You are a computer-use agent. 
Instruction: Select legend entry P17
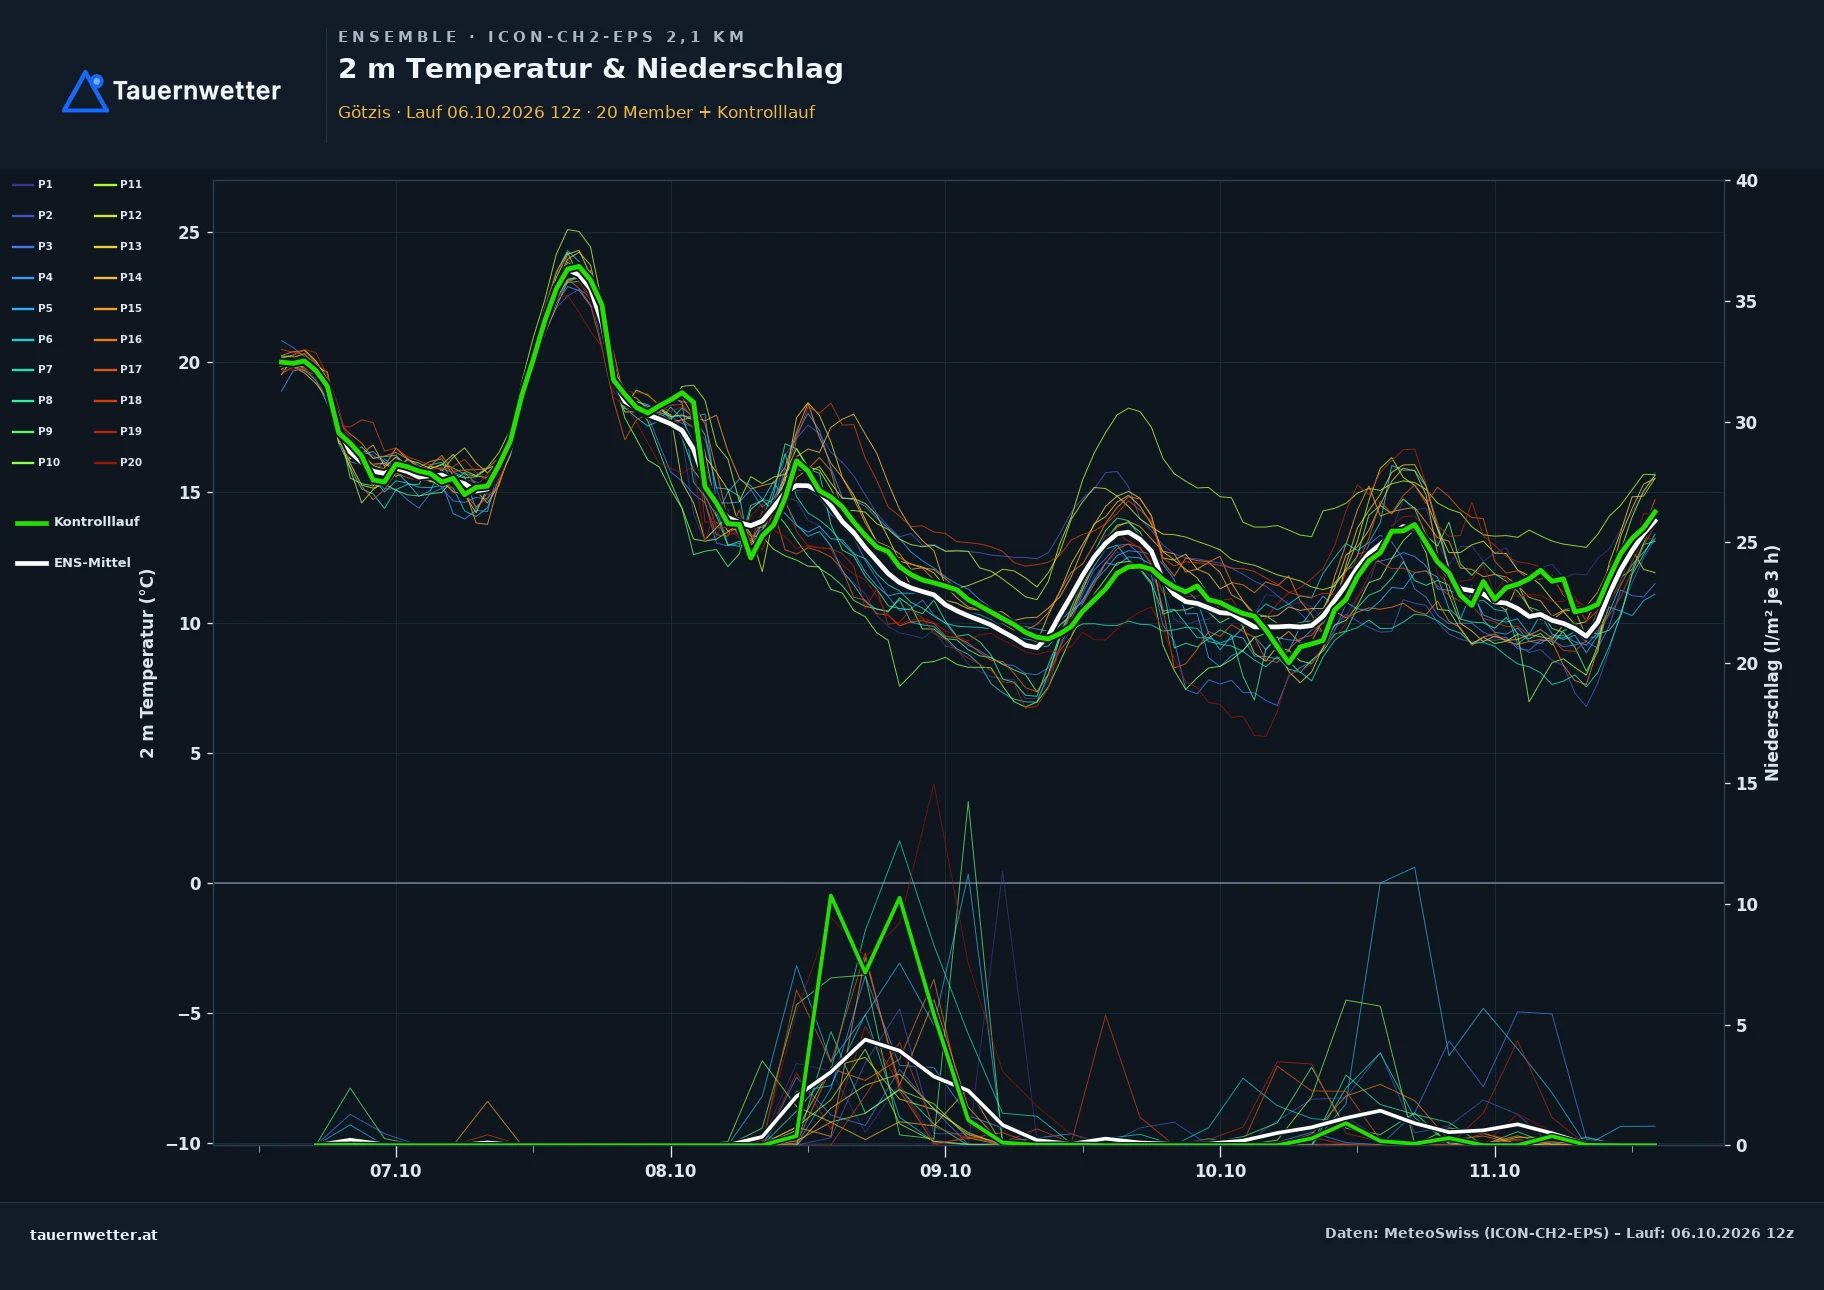tap(118, 370)
